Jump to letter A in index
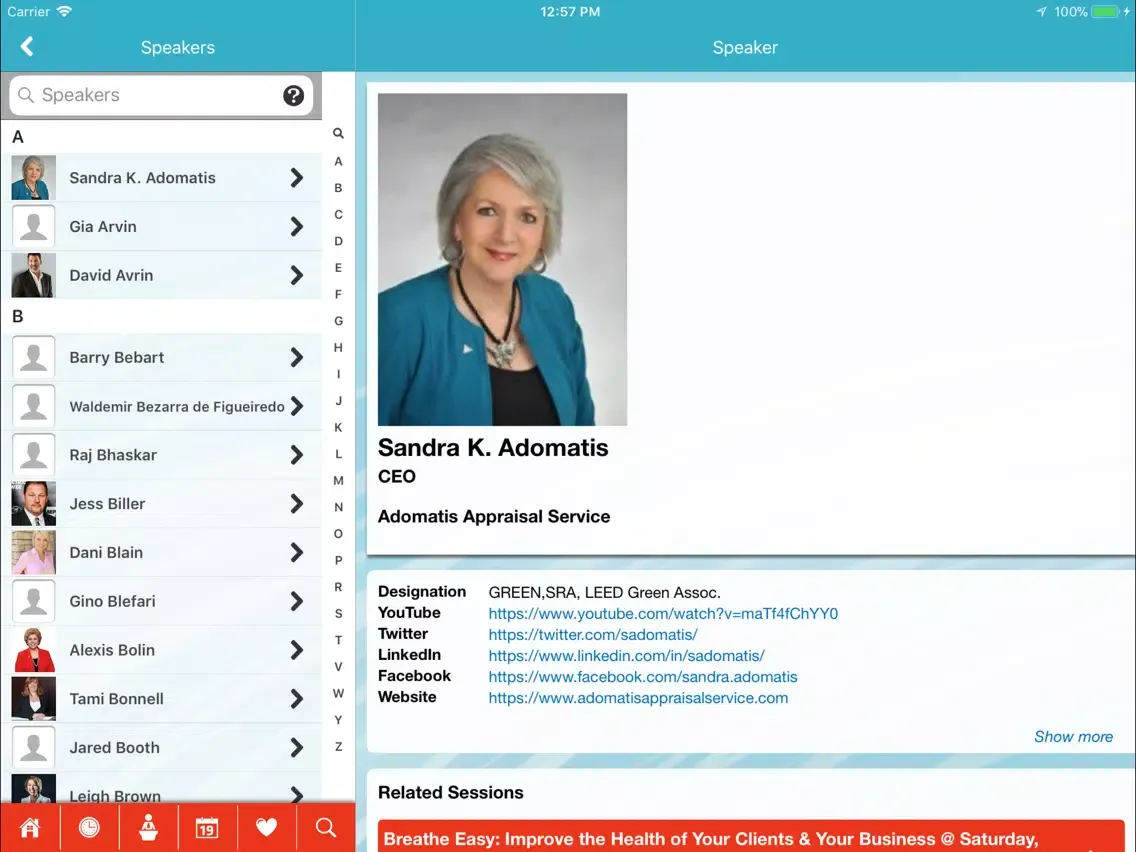The width and height of the screenshot is (1136, 852). pyautogui.click(x=338, y=162)
